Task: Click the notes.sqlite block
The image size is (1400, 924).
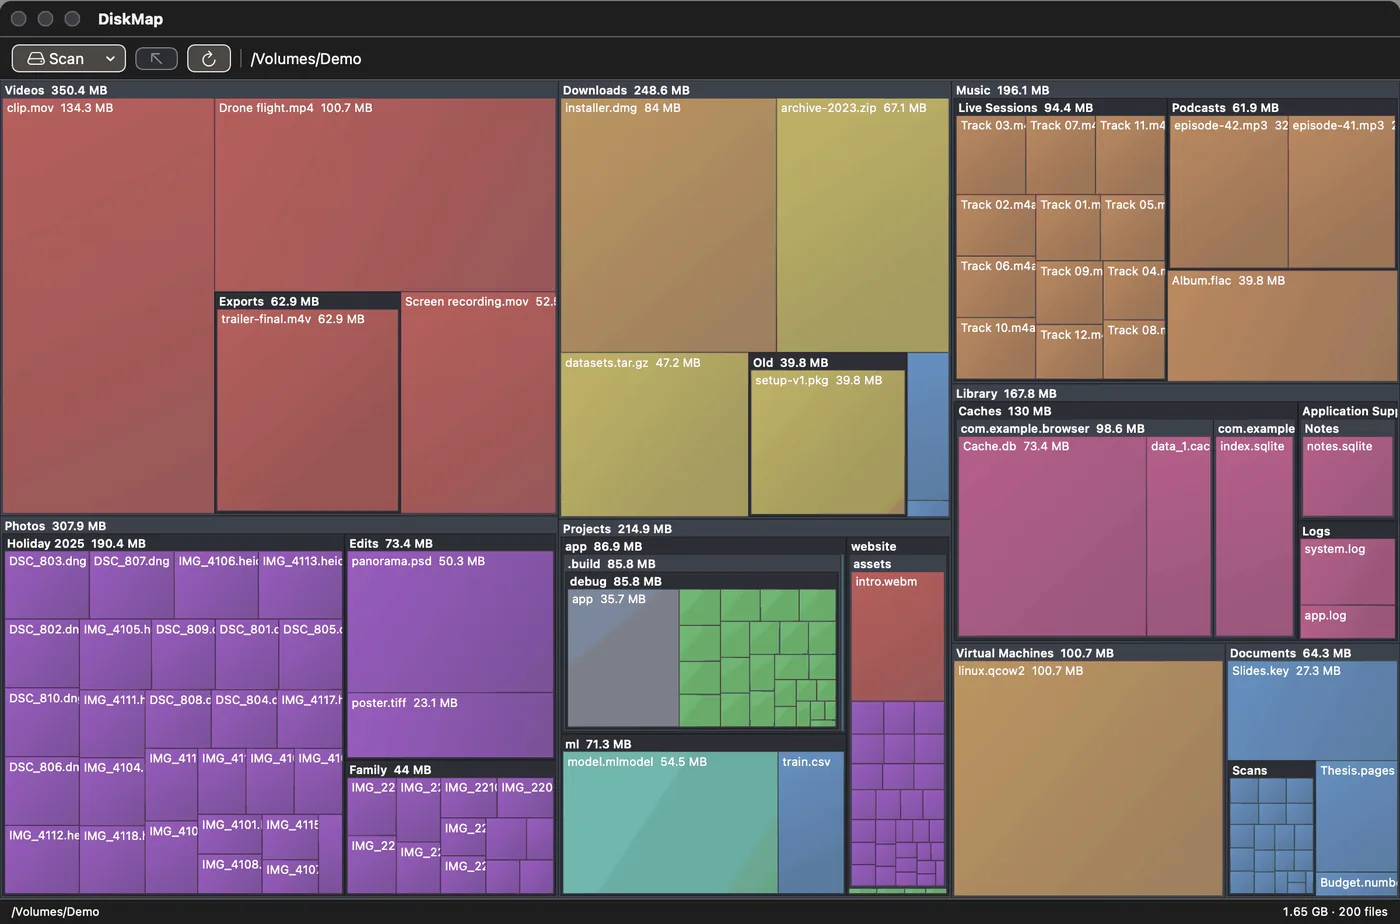Action: 1348,477
